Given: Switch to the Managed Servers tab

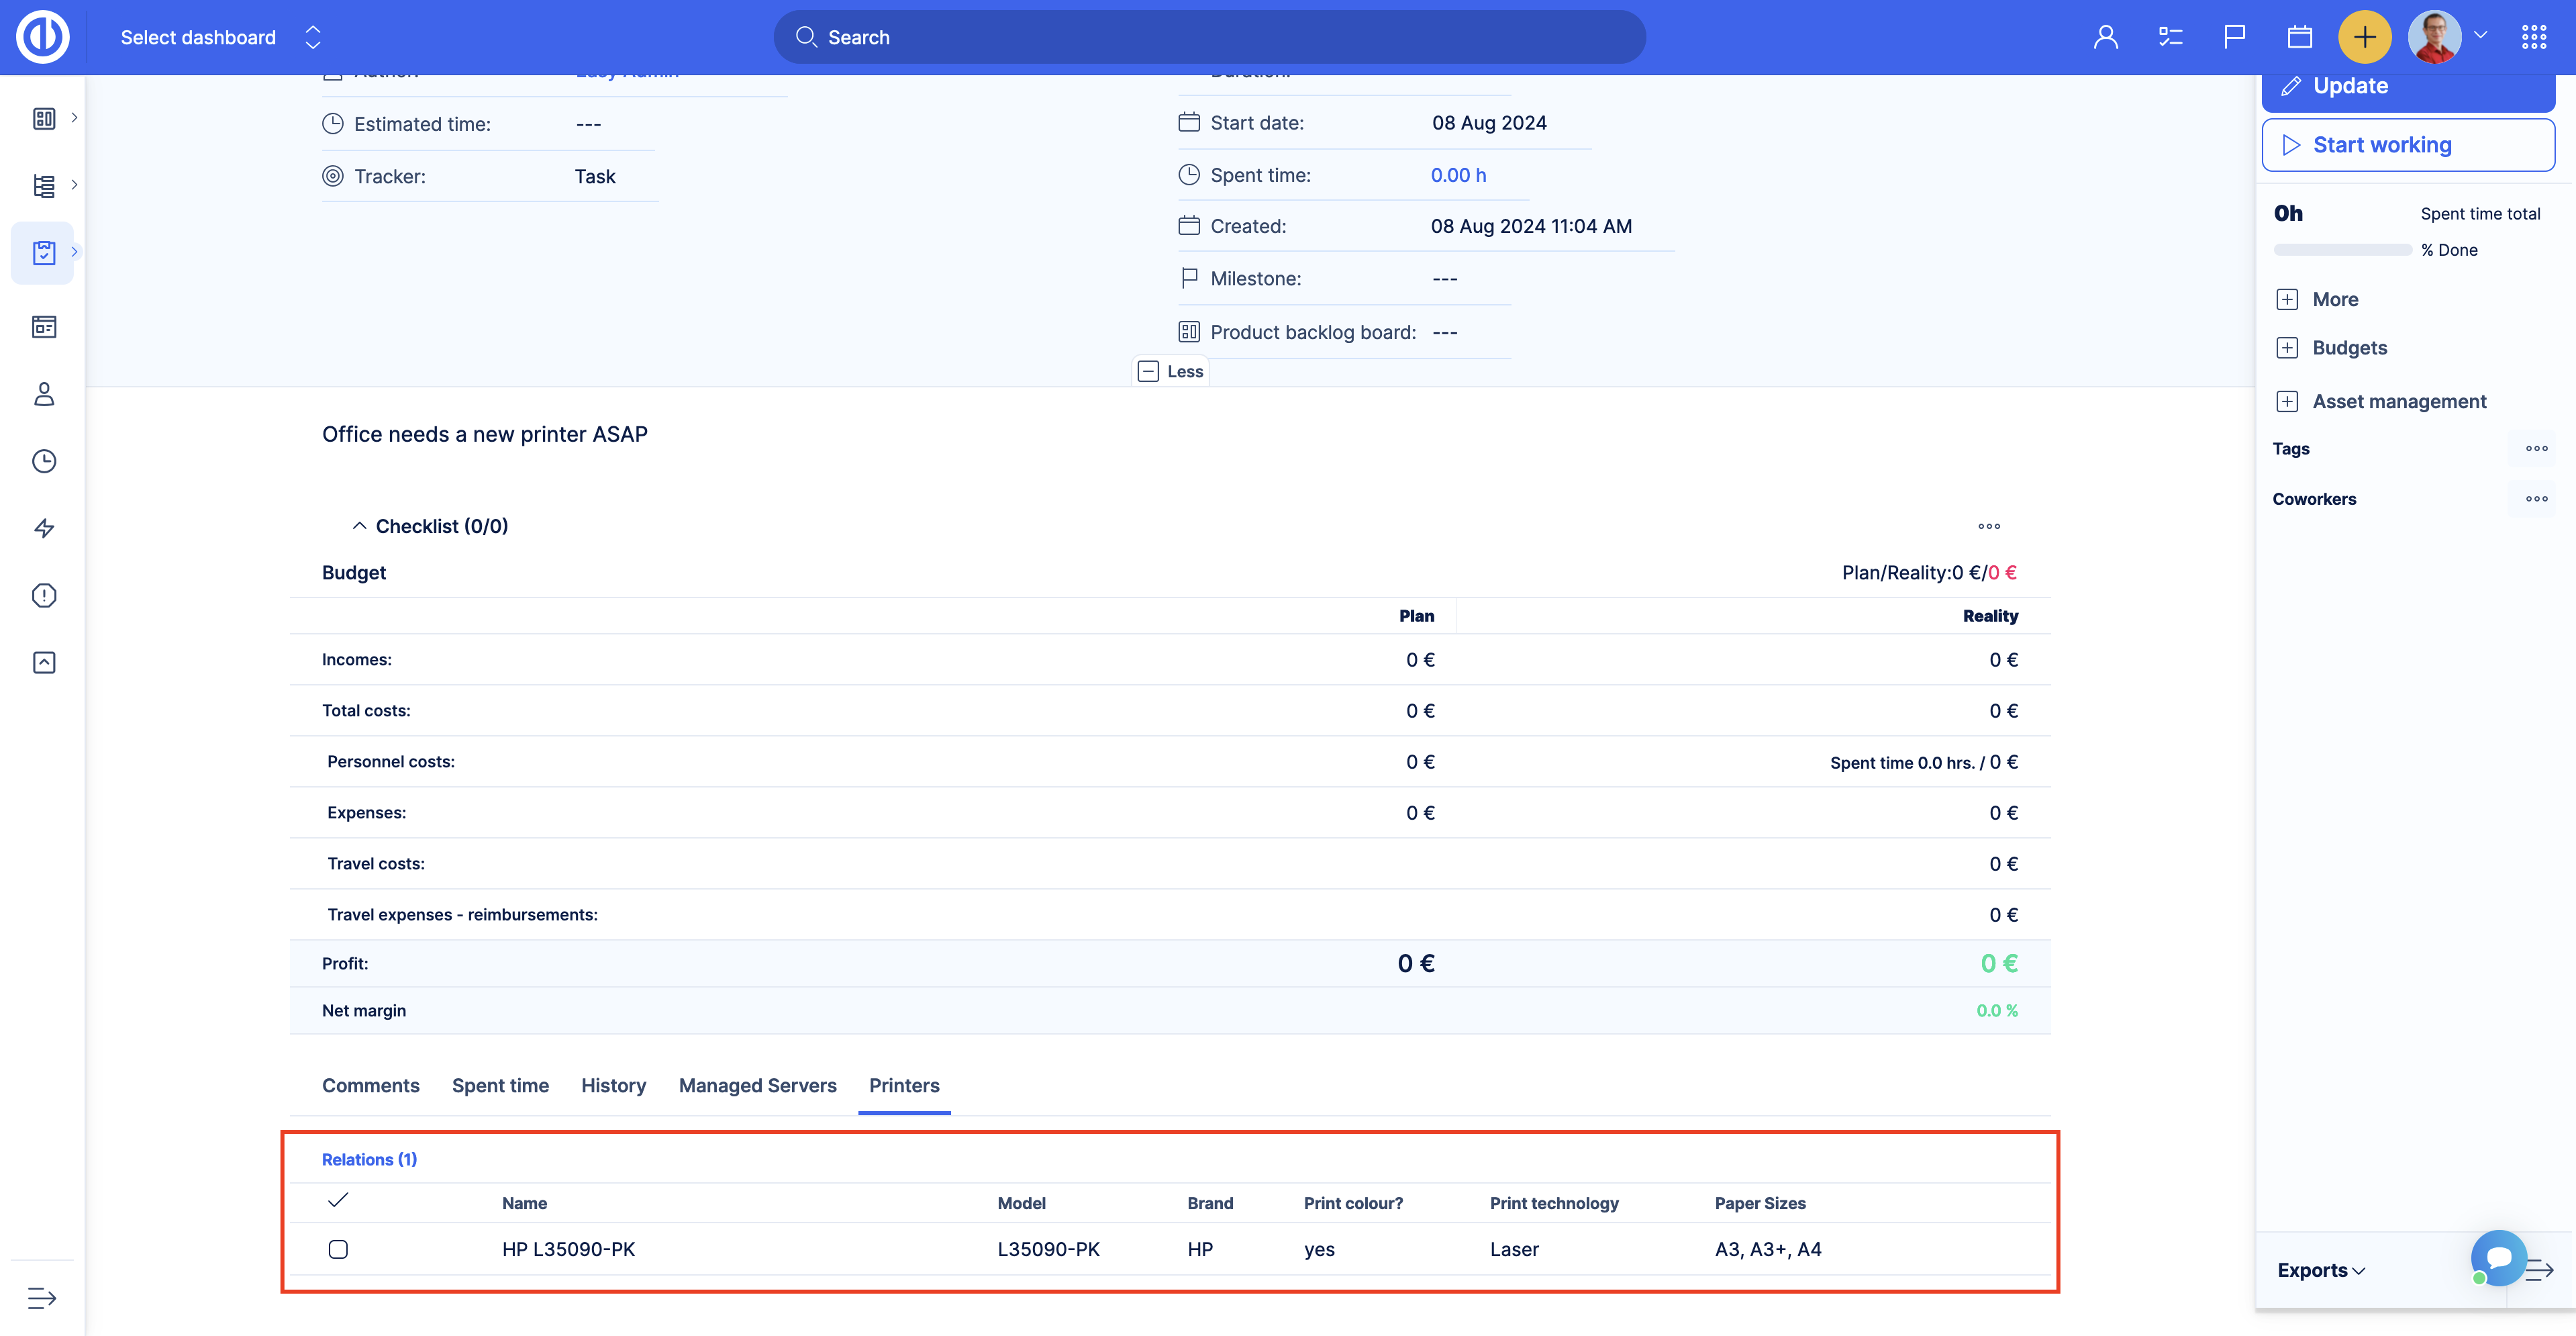Looking at the screenshot, I should (x=757, y=1085).
